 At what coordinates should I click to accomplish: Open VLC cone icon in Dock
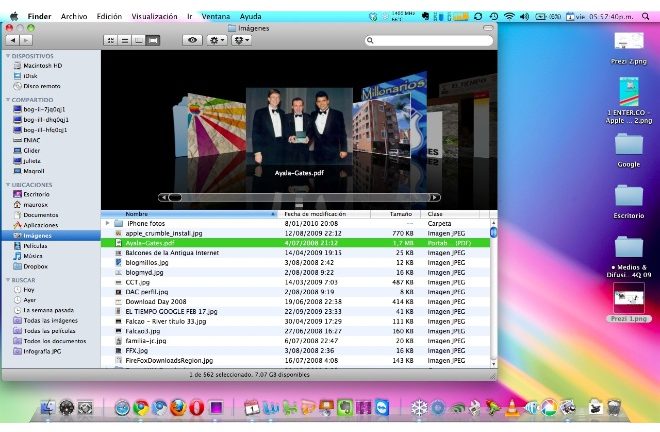(512, 408)
